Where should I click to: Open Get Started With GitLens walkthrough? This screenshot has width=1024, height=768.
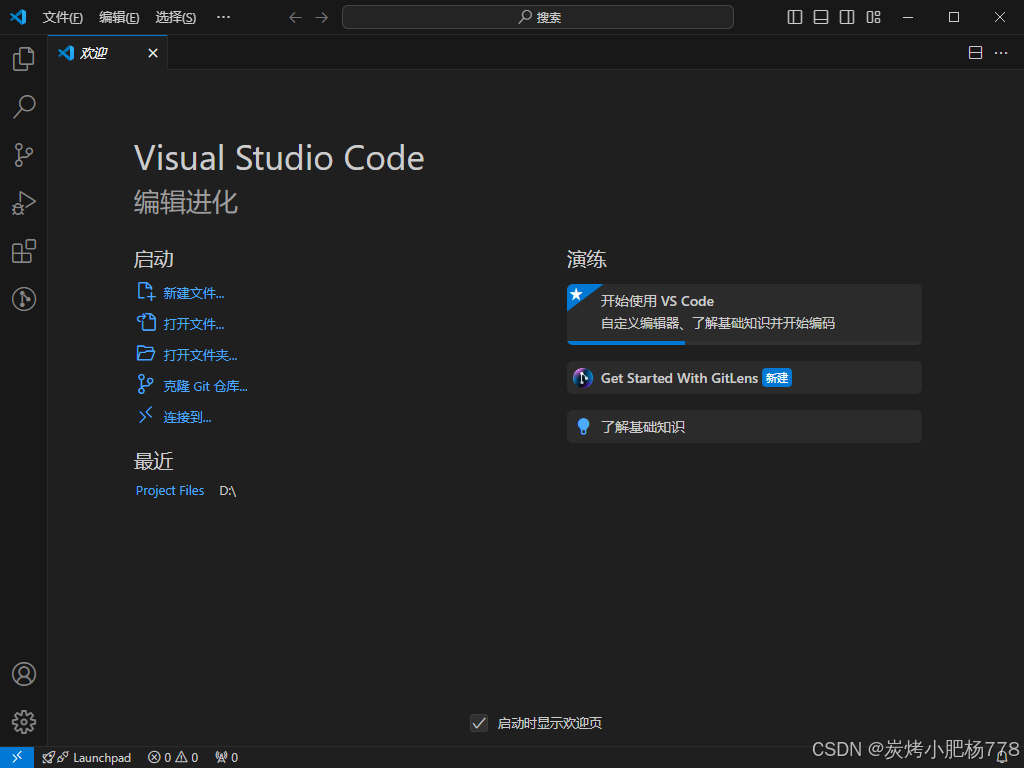(744, 377)
